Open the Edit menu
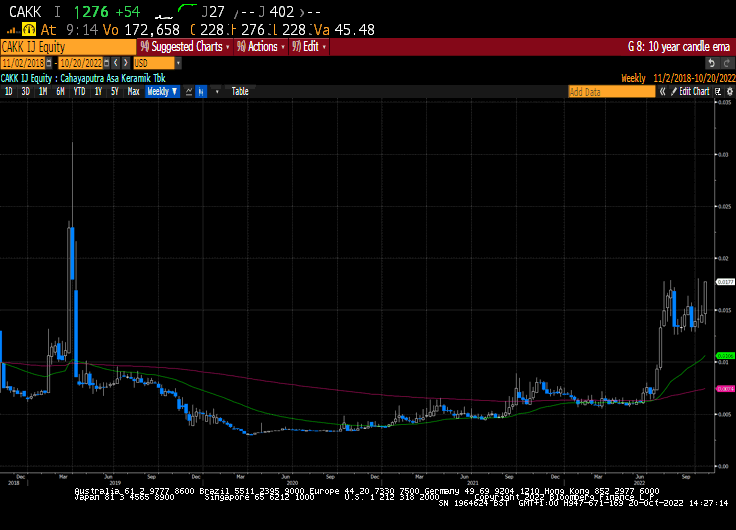Image resolution: width=736 pixels, height=530 pixels. [309, 47]
